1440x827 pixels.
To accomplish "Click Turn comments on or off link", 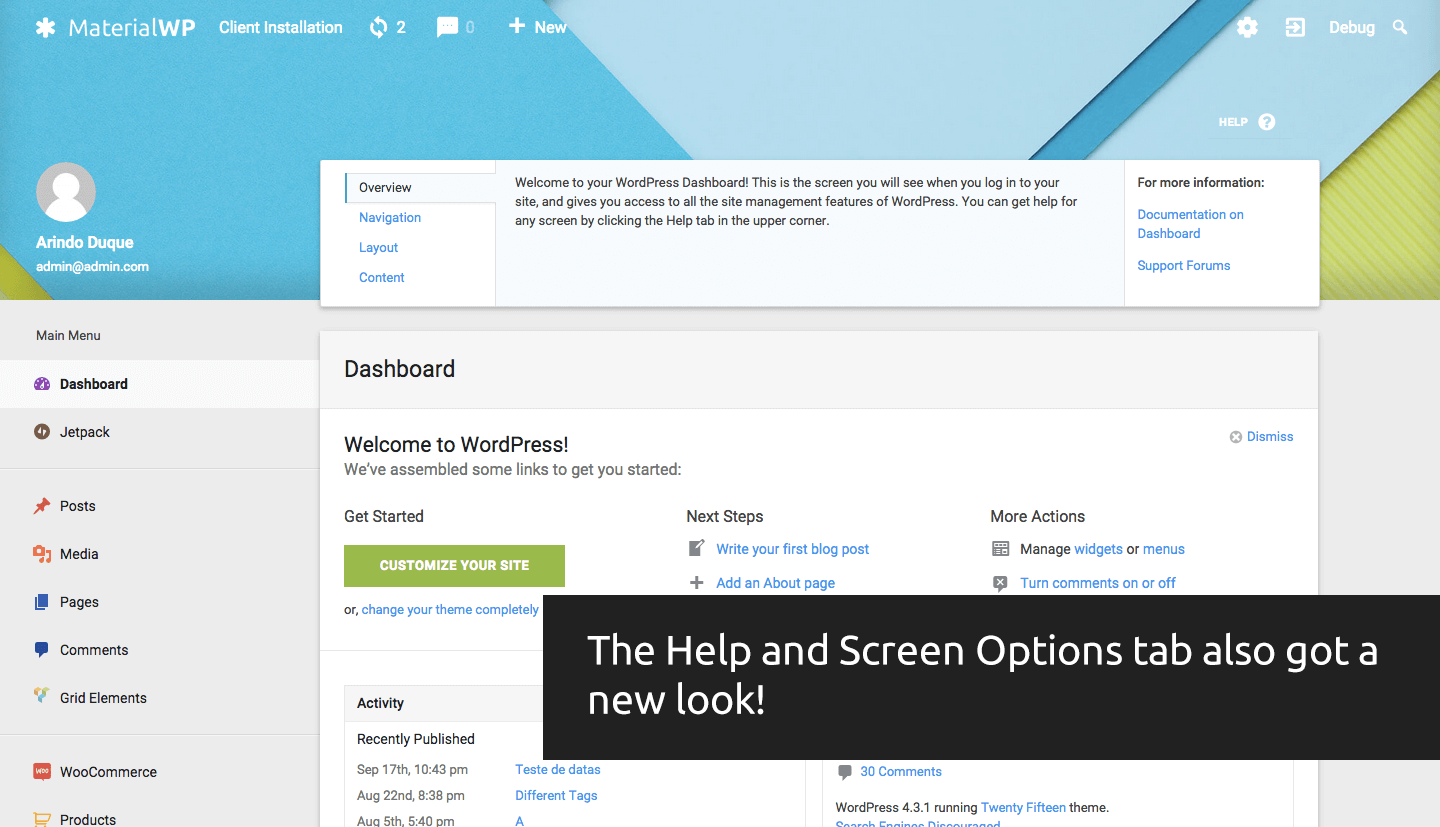I will 1098,583.
